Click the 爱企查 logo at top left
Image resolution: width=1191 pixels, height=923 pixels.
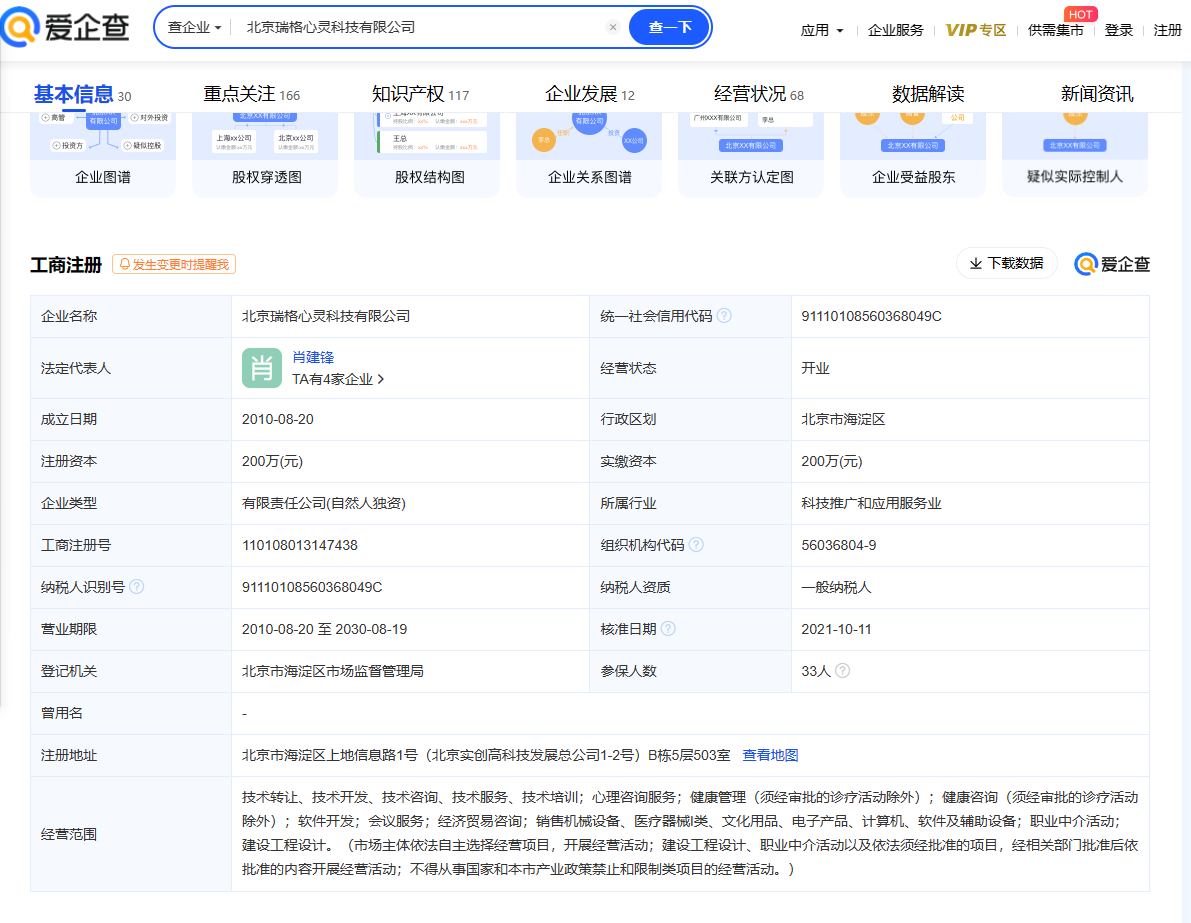click(x=65, y=27)
